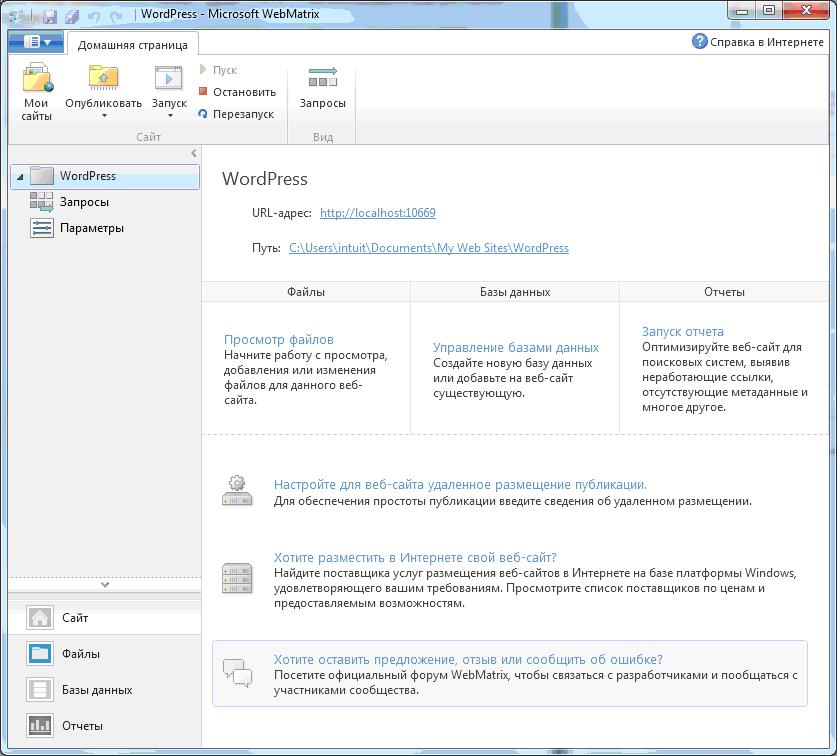Open Параметры in the navigation tree

pos(92,228)
